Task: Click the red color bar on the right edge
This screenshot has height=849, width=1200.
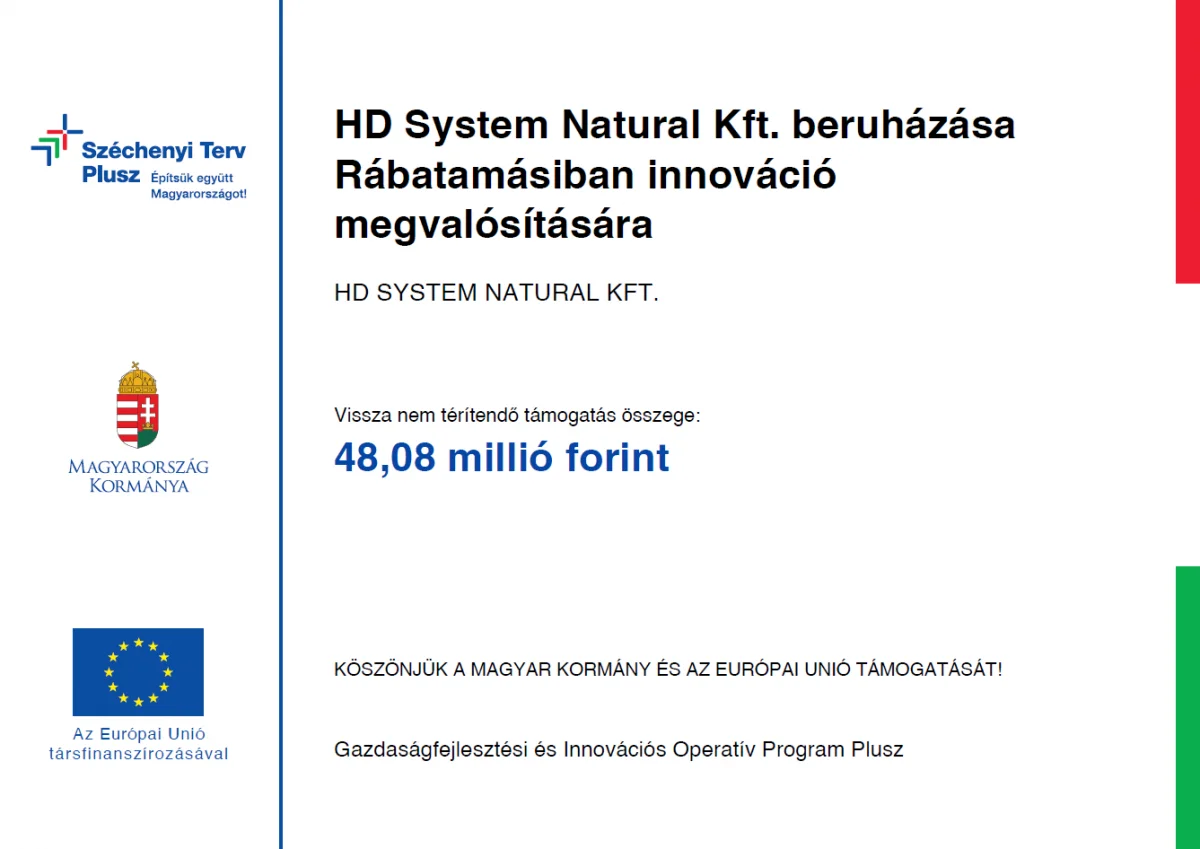Action: (1187, 140)
